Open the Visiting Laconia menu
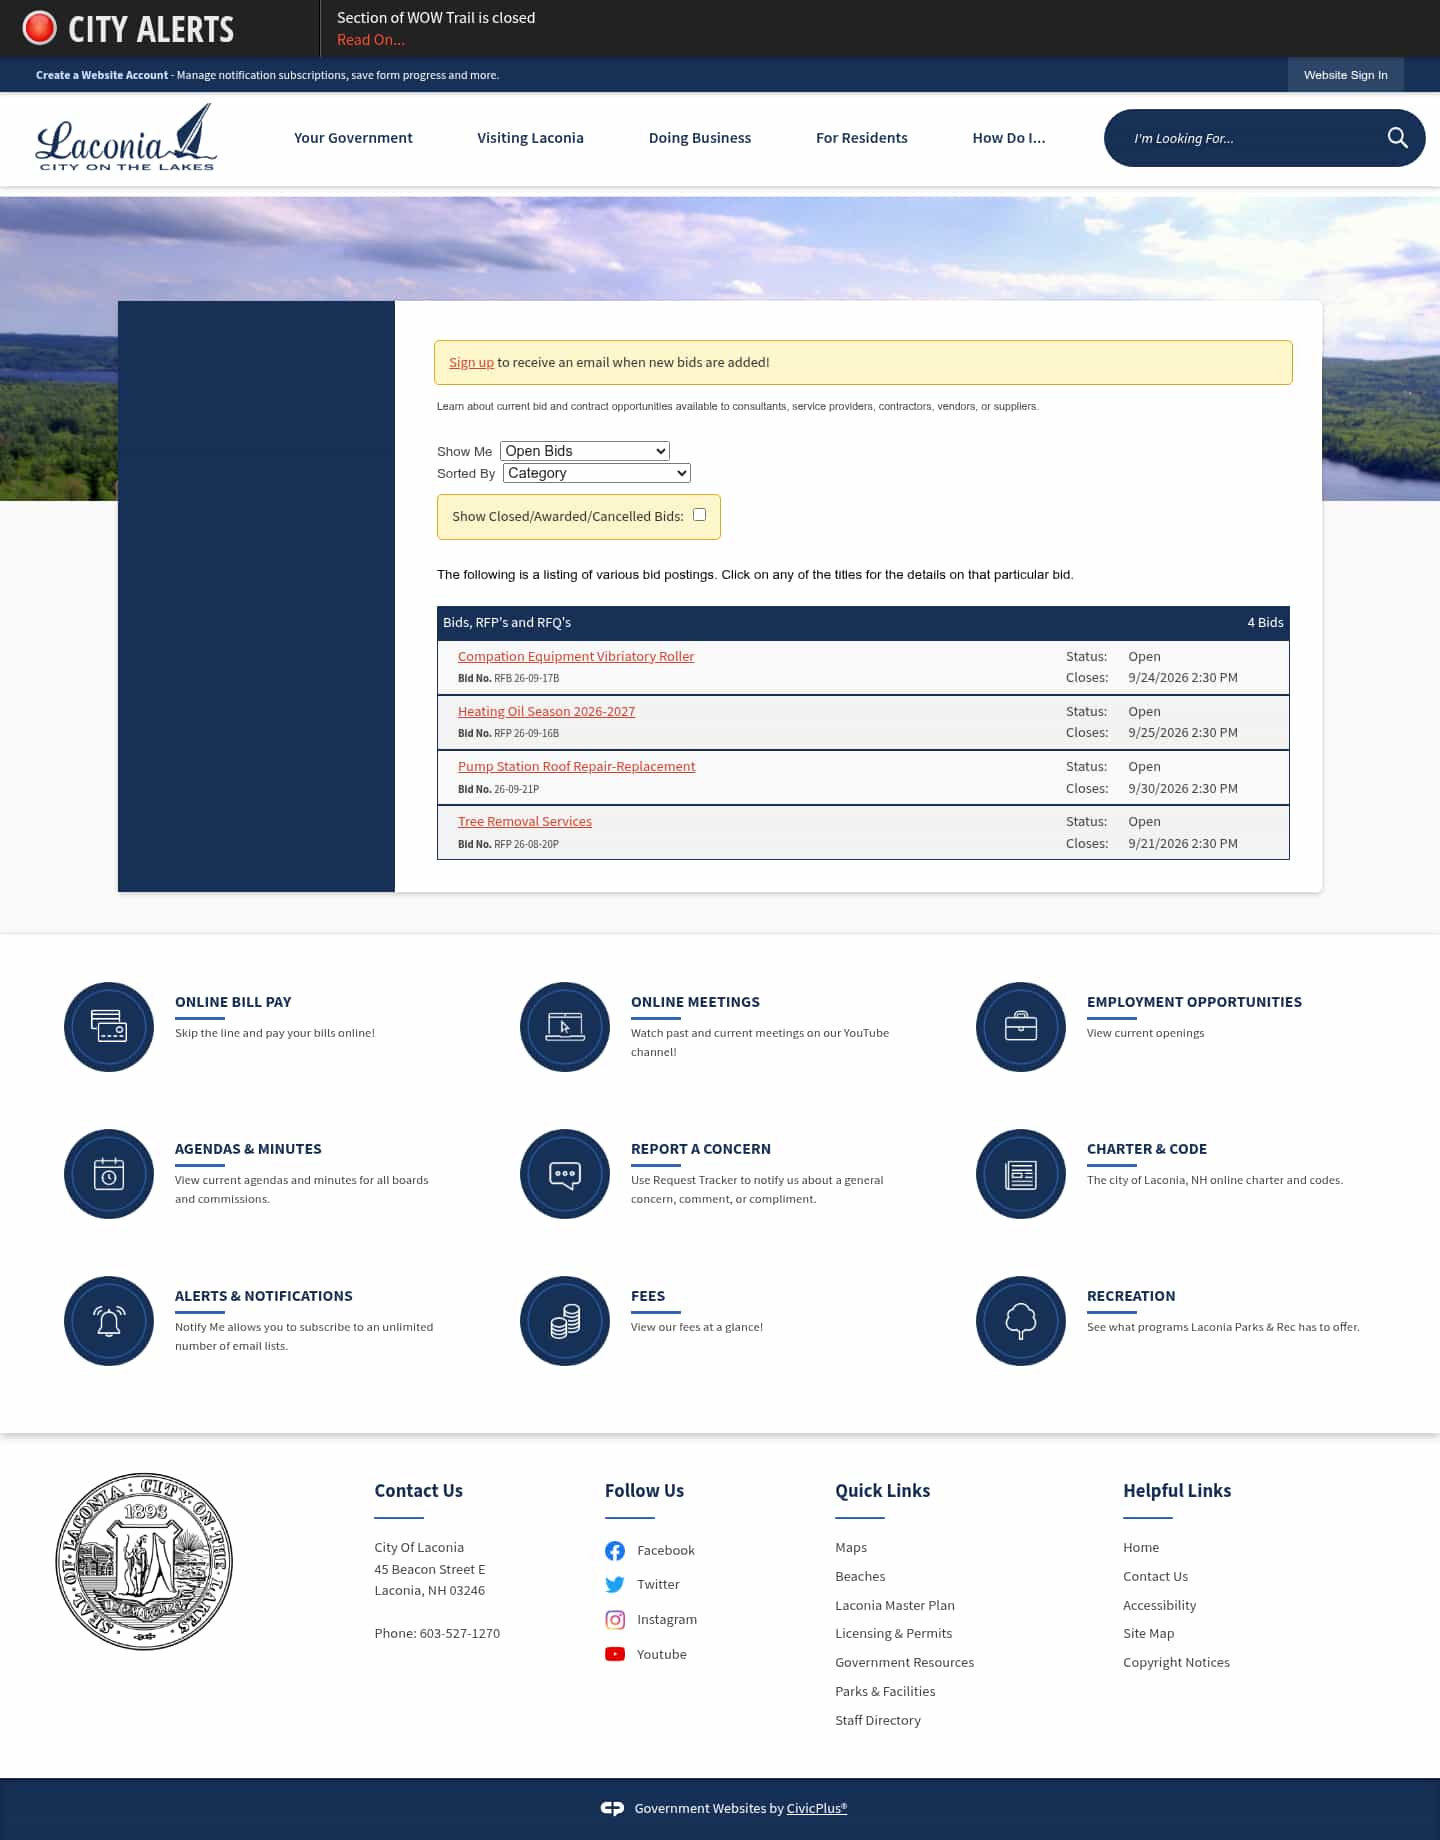This screenshot has height=1840, width=1440. pos(530,138)
